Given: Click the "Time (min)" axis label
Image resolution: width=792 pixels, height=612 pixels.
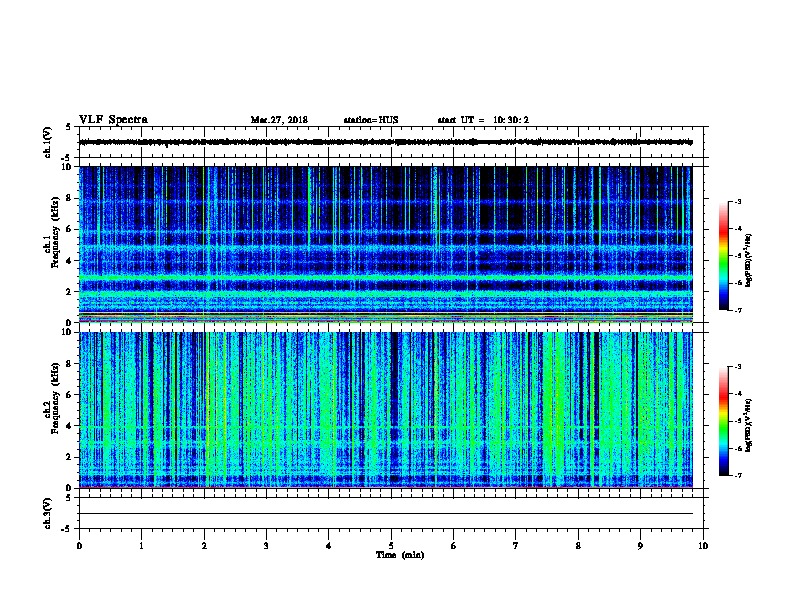Looking at the screenshot, I should (x=400, y=555).
